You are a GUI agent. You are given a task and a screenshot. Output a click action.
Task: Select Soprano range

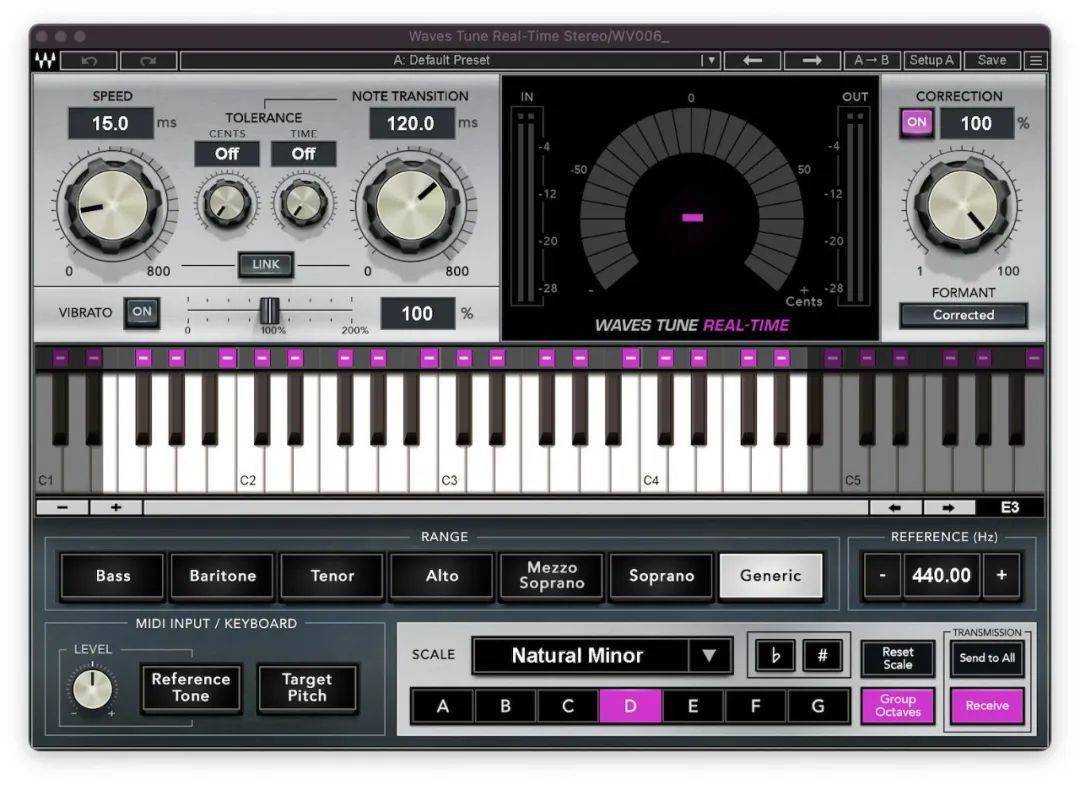(661, 576)
